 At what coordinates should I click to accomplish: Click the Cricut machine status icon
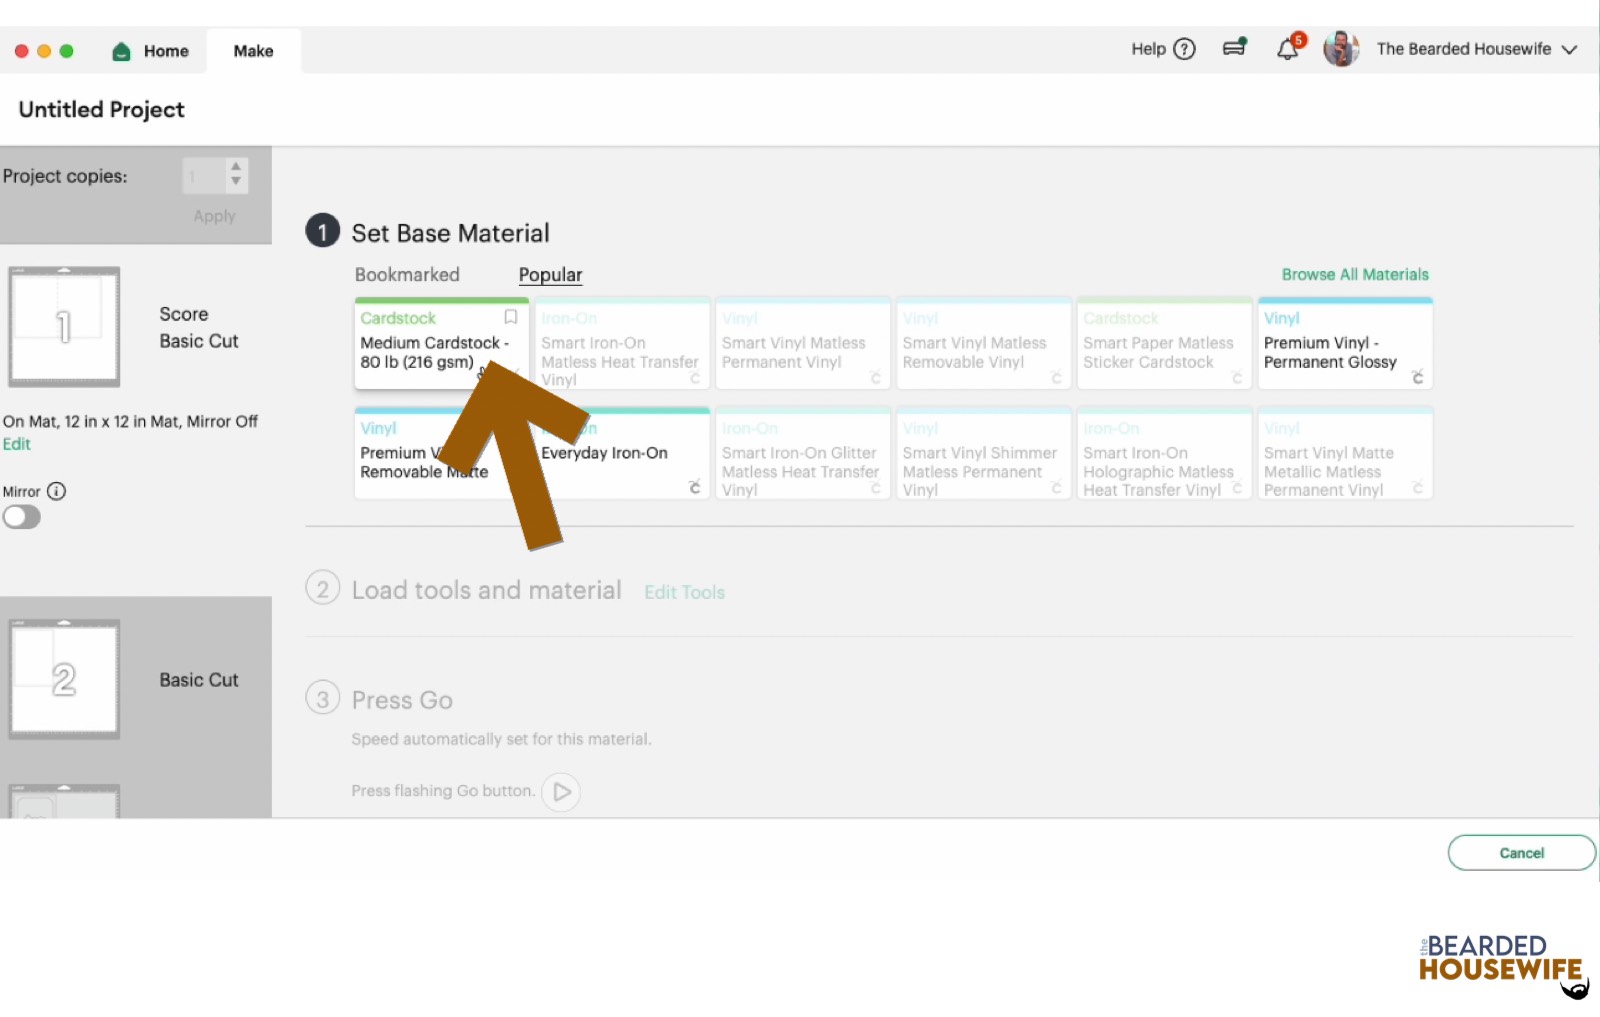point(1234,47)
